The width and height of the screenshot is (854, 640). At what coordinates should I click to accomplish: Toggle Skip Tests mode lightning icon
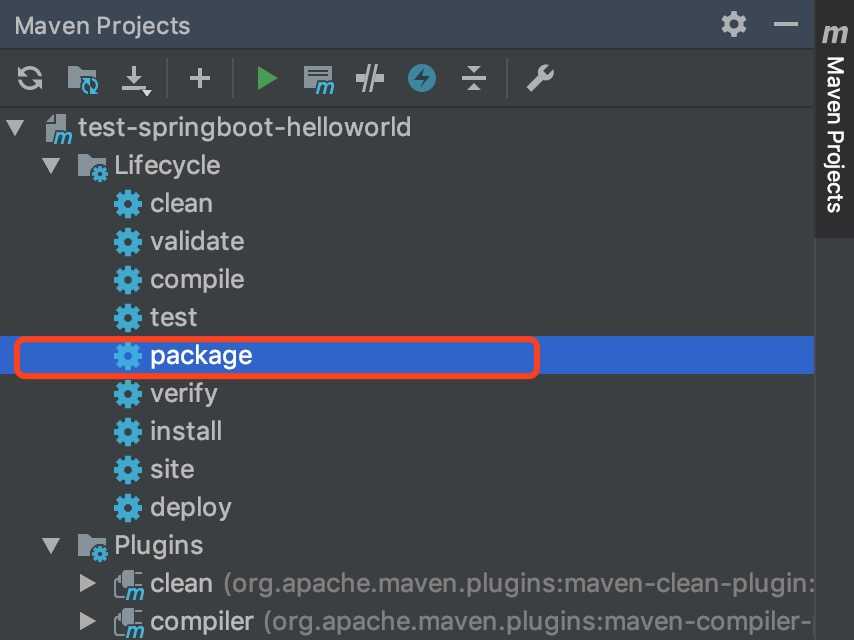[x=422, y=78]
